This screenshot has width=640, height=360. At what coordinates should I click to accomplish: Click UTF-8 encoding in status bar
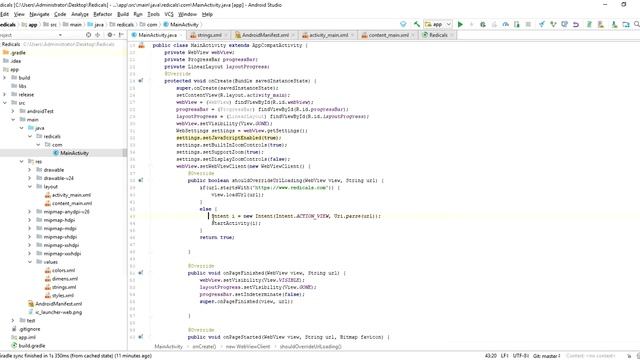(520, 356)
